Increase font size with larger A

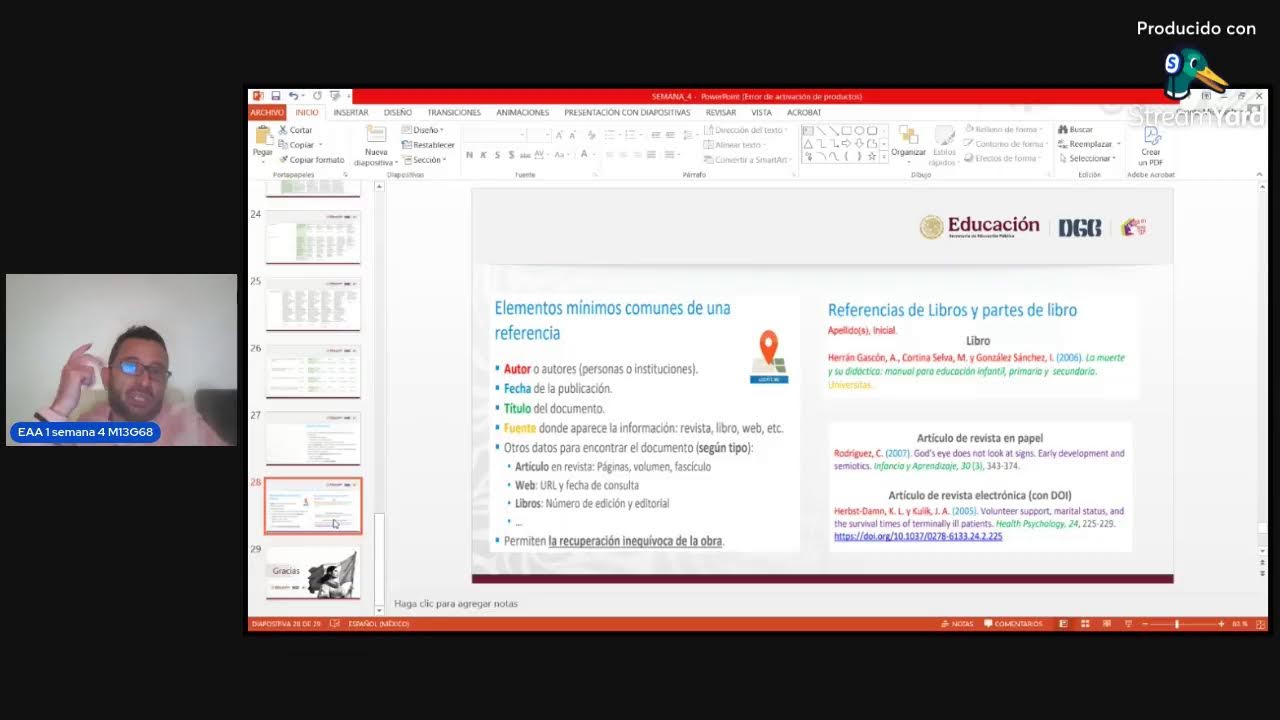coord(559,134)
